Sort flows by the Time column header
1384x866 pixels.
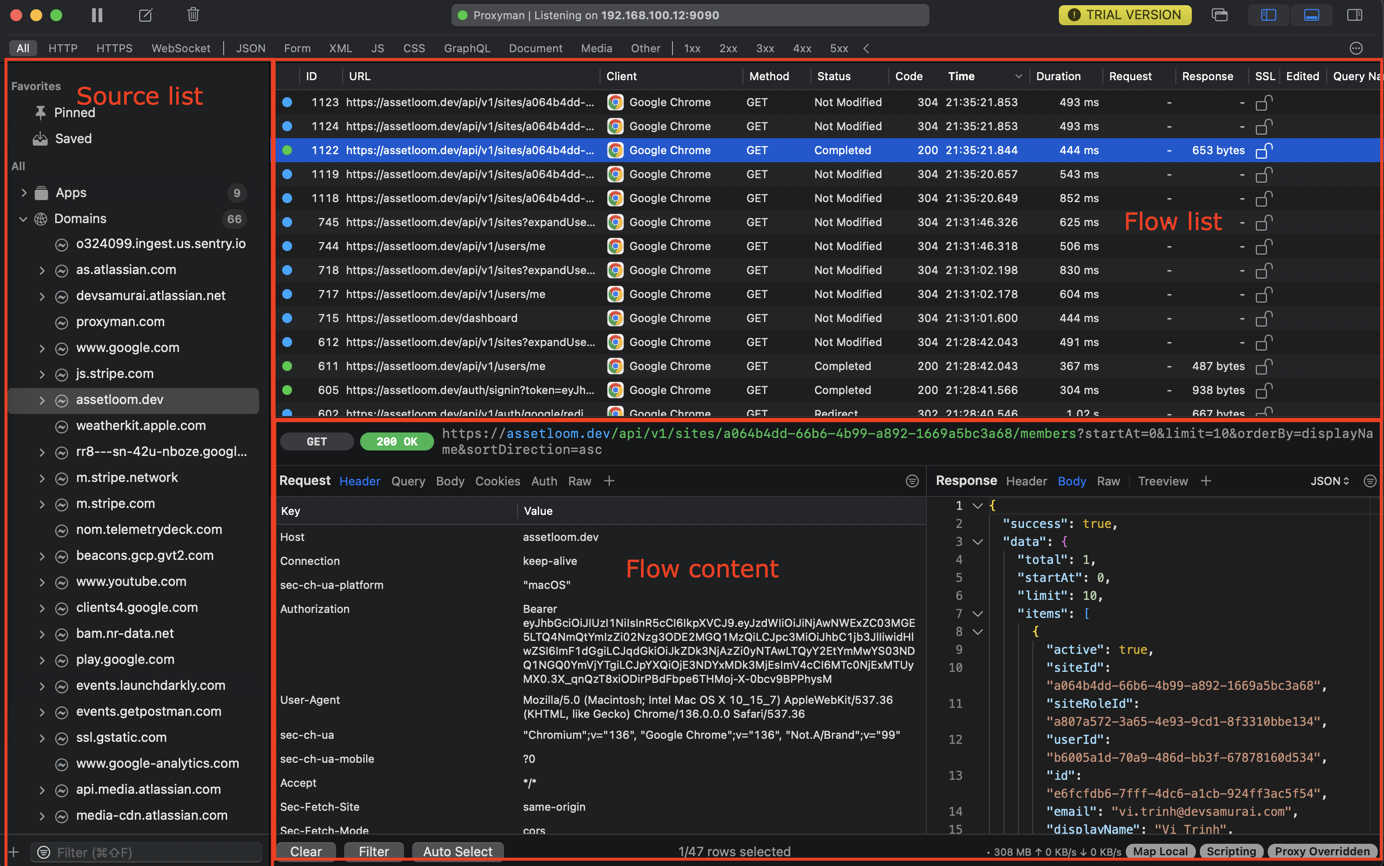[961, 76]
